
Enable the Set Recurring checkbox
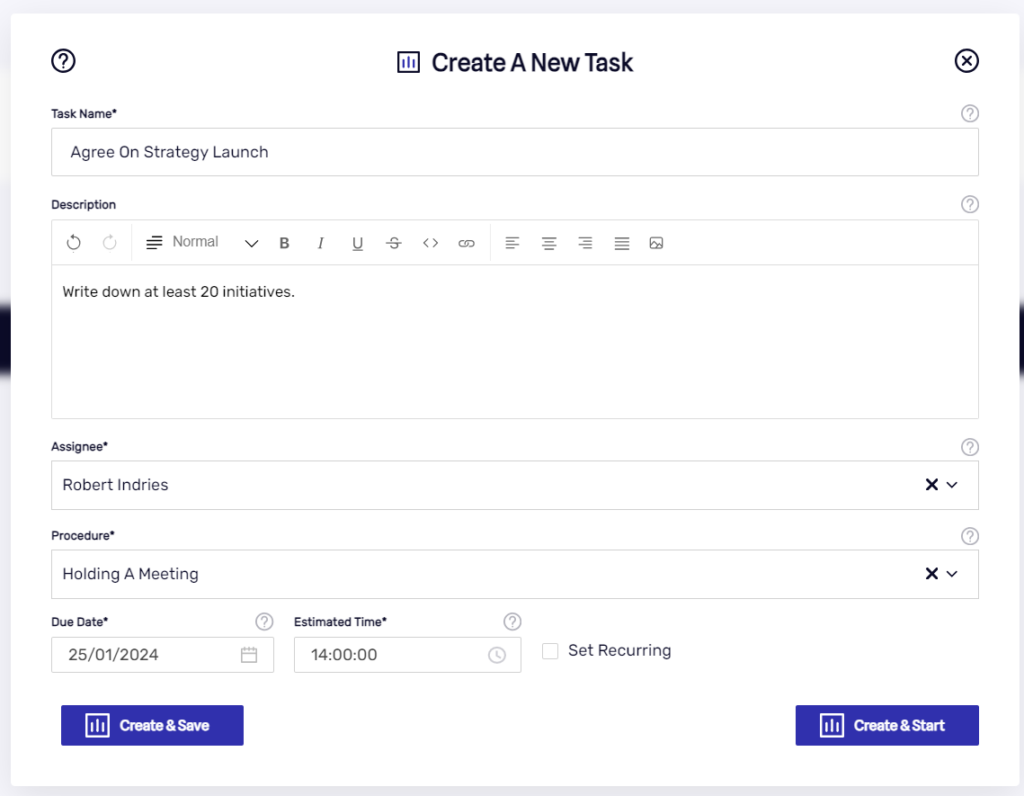[x=550, y=650]
